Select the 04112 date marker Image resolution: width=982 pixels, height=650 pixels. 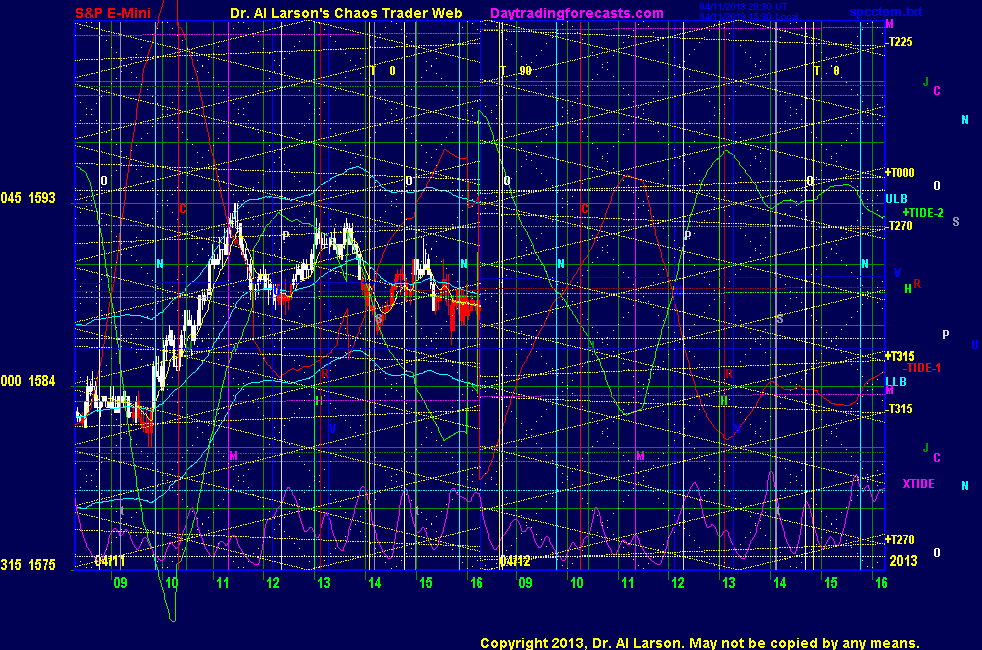coord(515,561)
